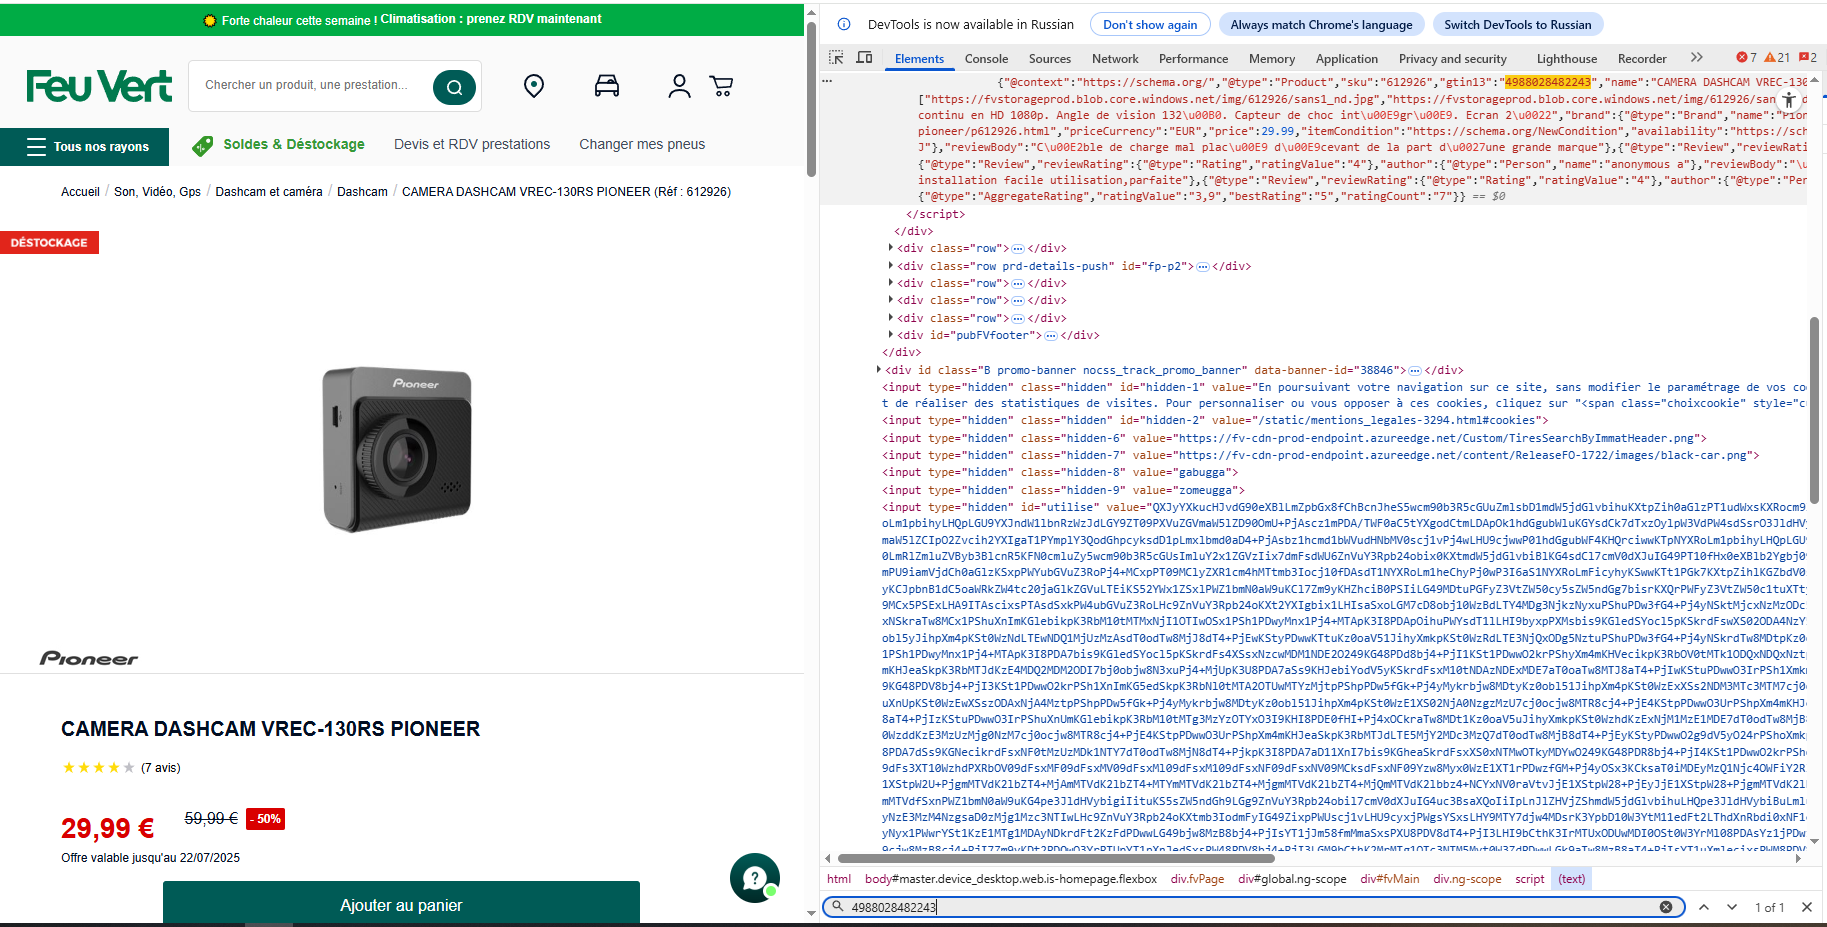Click the highlighted 4988028482243 gtin value
Viewport: 1827px width, 927px height.
tap(1547, 82)
